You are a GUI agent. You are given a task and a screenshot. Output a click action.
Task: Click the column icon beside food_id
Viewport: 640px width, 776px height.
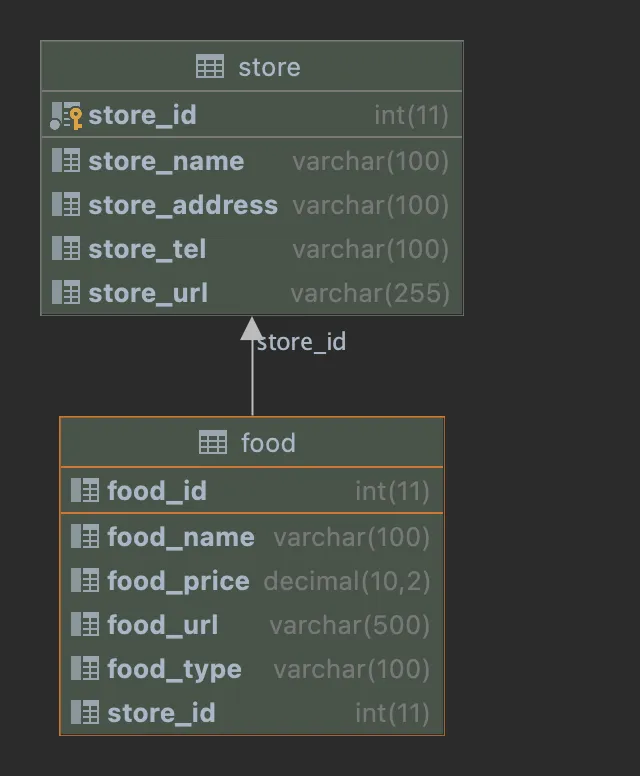85,490
